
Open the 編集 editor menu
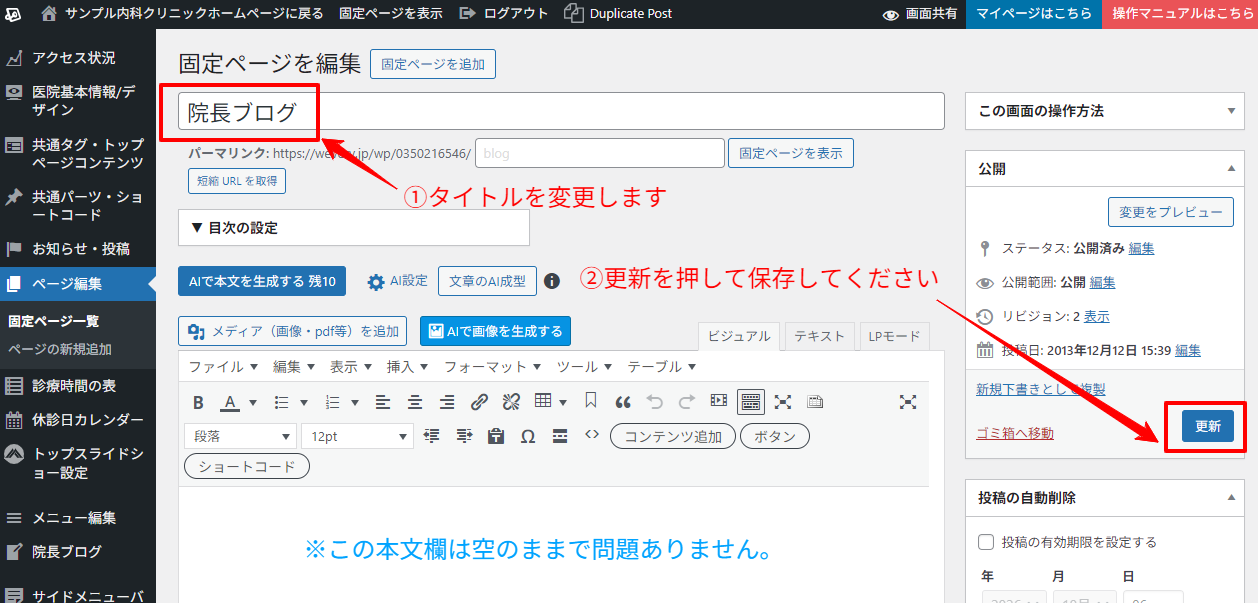click(x=294, y=367)
